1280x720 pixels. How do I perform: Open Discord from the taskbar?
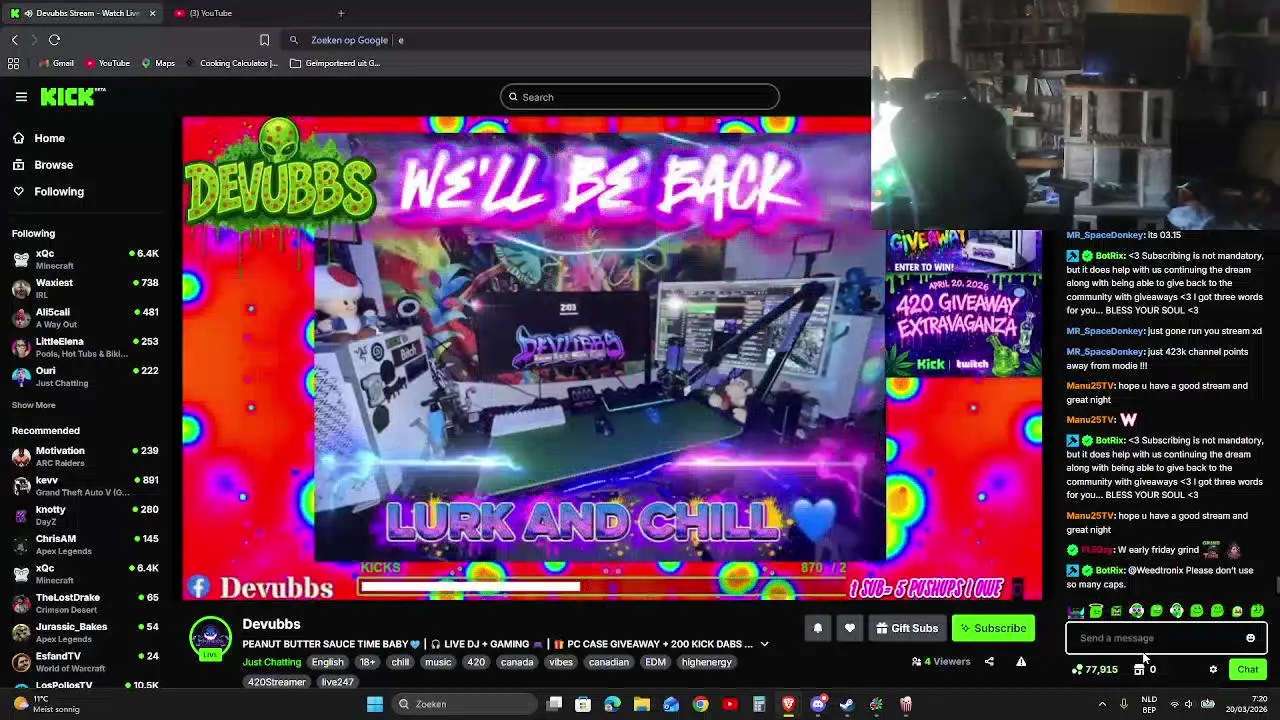point(818,704)
